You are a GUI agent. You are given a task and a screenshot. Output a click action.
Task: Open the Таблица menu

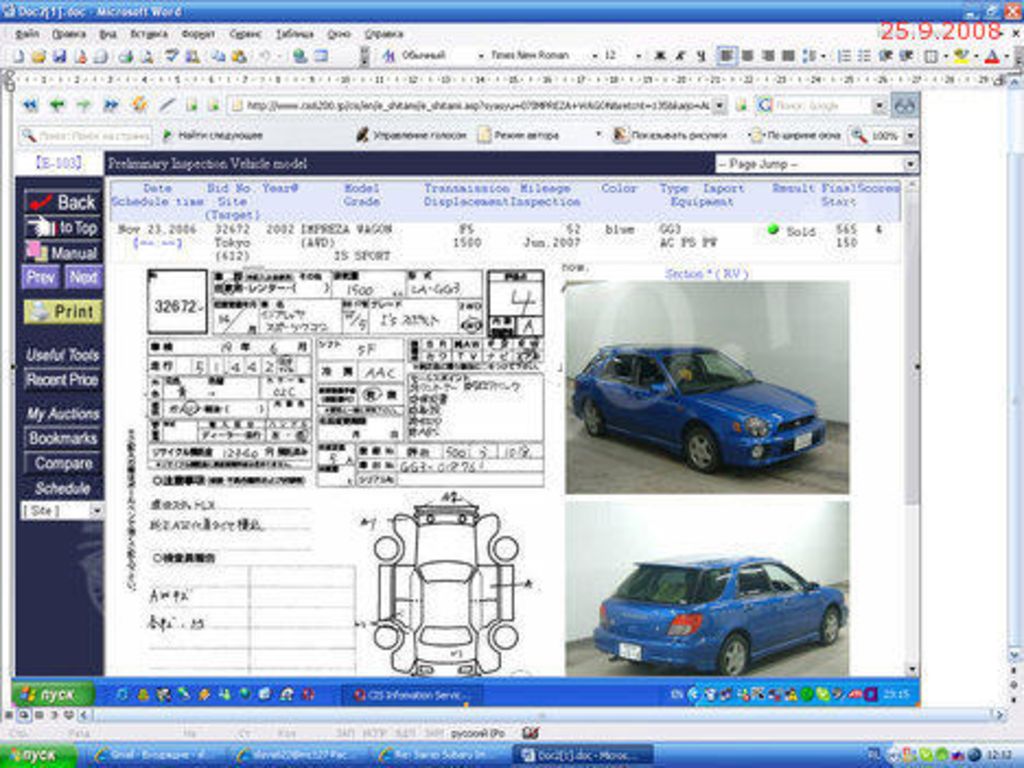click(x=295, y=33)
